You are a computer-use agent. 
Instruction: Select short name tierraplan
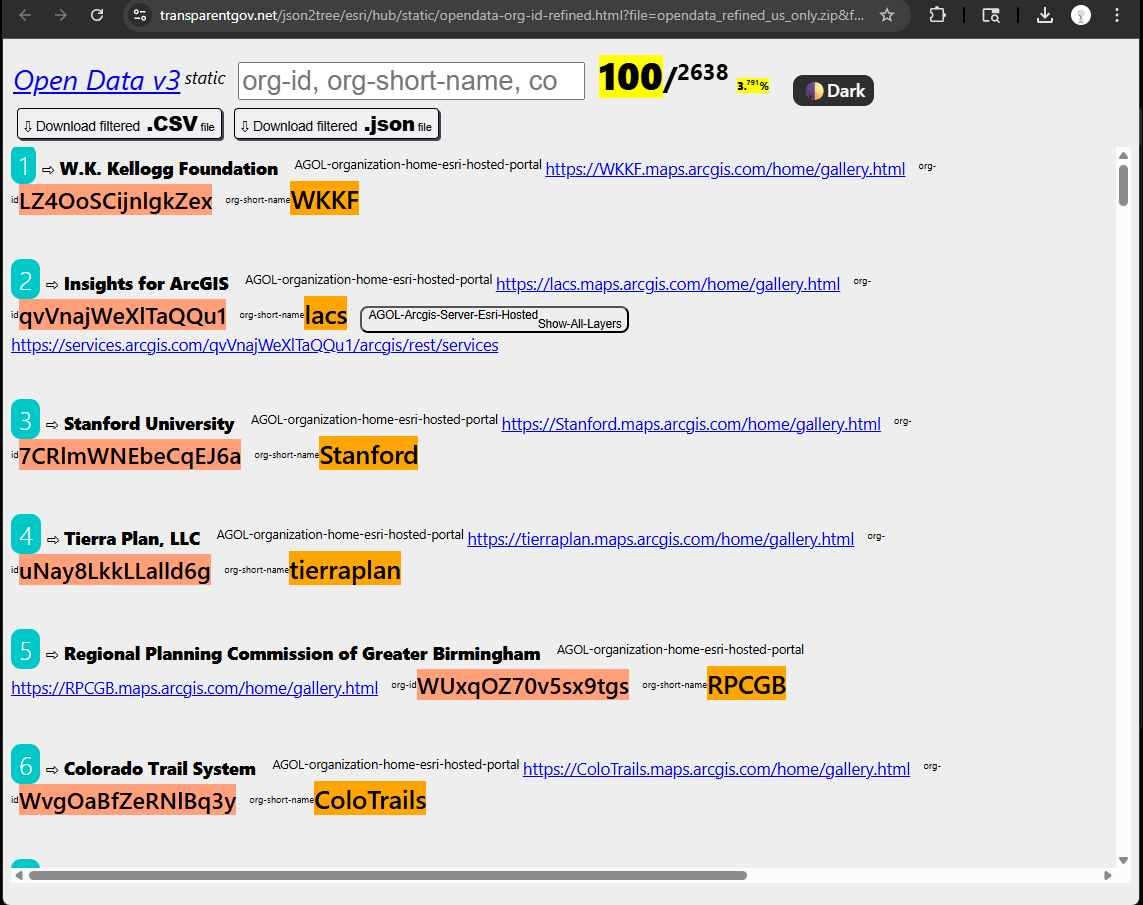click(x=345, y=570)
